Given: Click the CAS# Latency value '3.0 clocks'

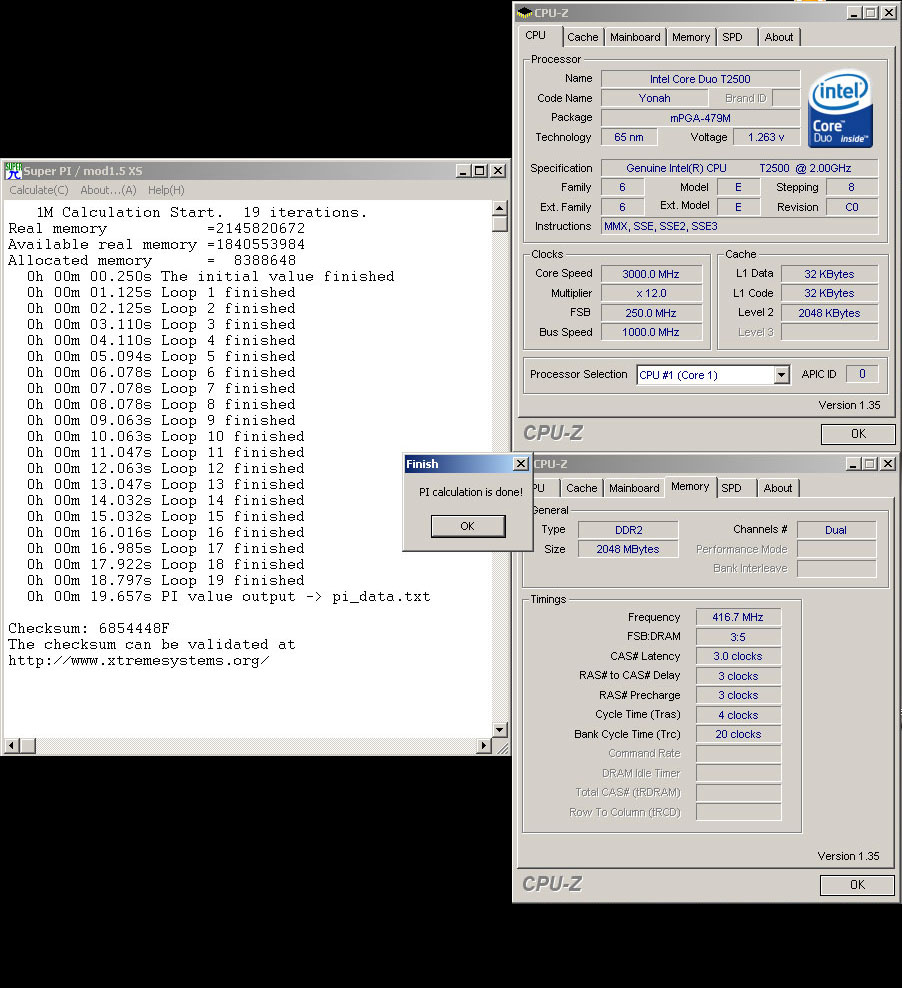Looking at the screenshot, I should (x=738, y=657).
